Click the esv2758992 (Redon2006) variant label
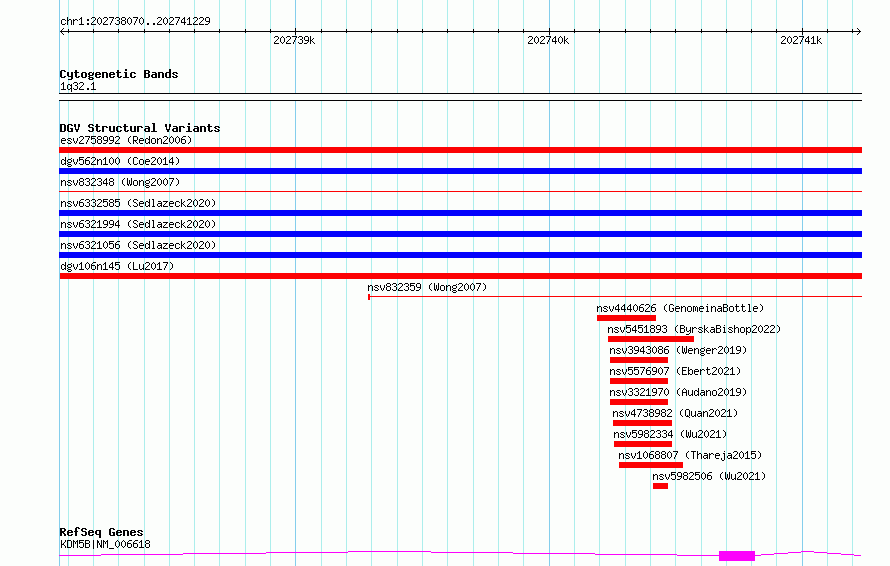 click(126, 140)
